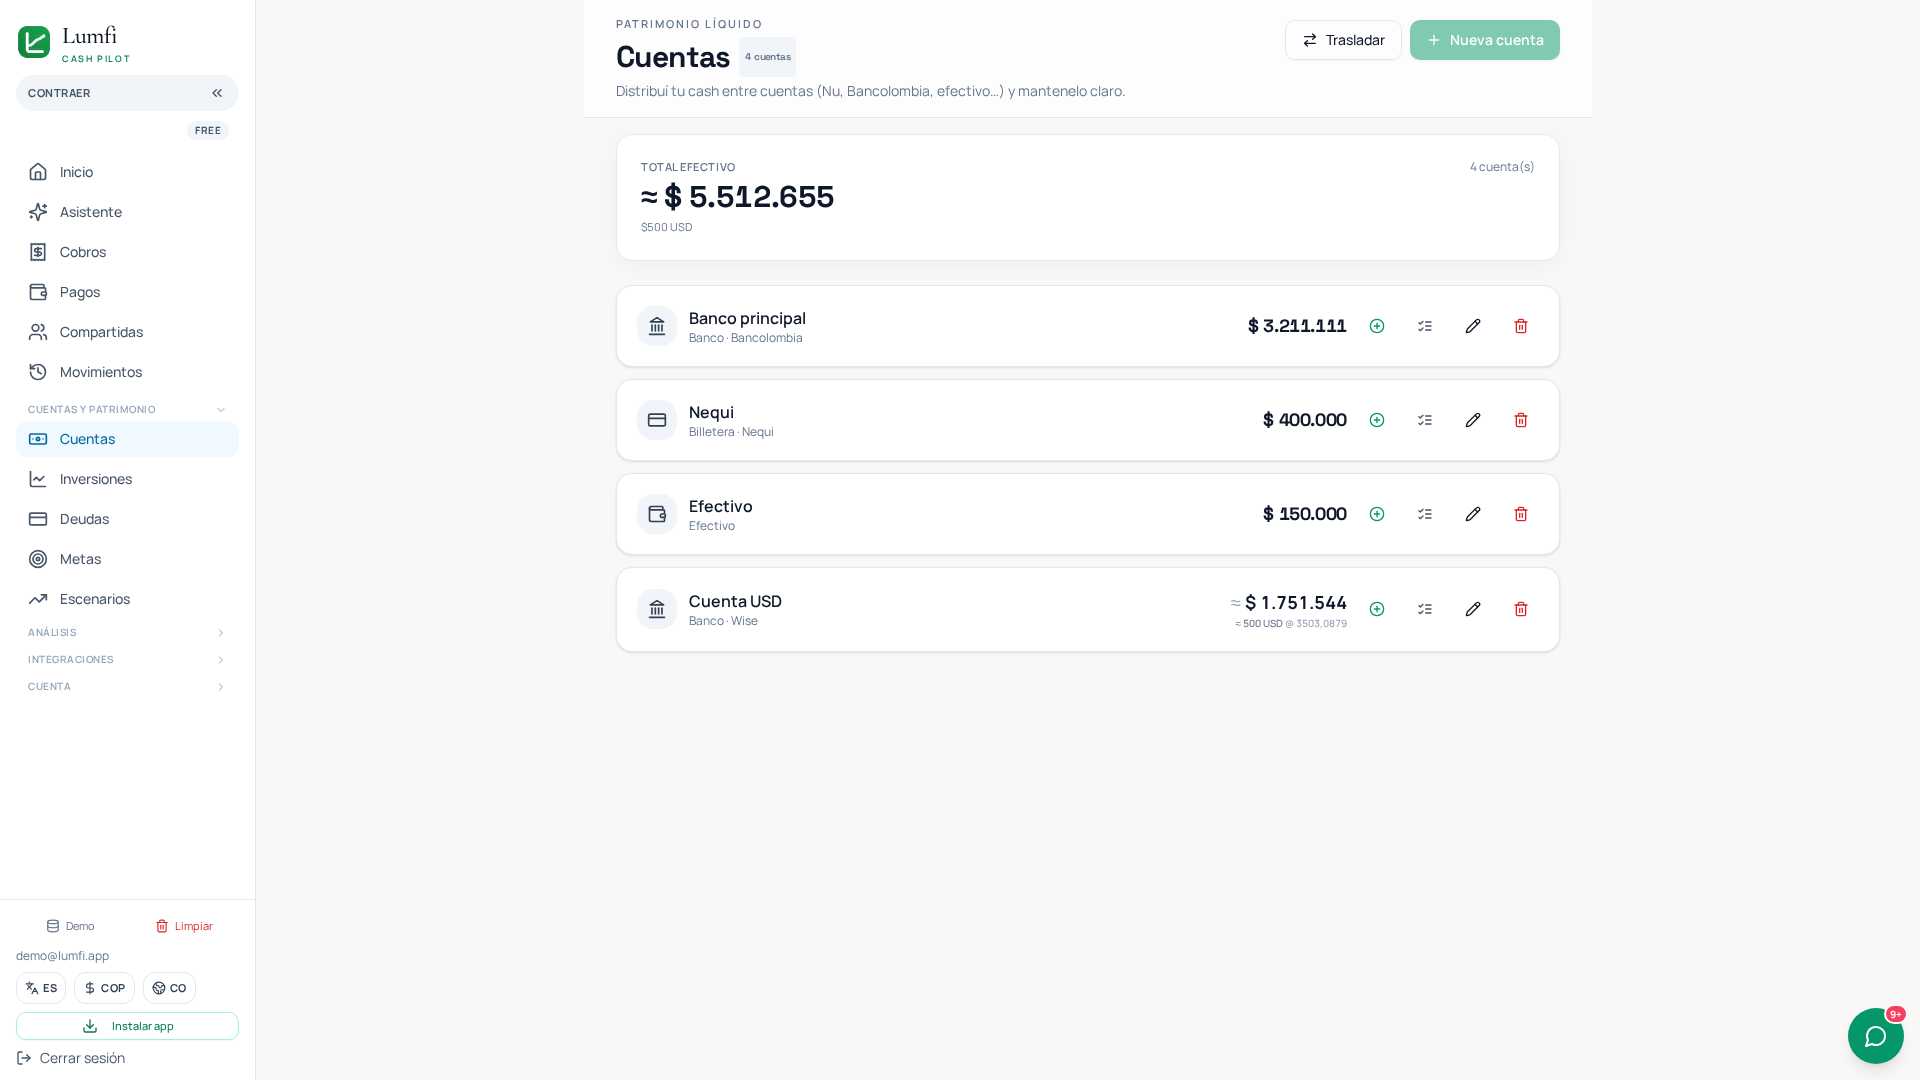Screen dimensions: 1920x1080
Task: Click the Nequi card icon
Action: point(657,420)
